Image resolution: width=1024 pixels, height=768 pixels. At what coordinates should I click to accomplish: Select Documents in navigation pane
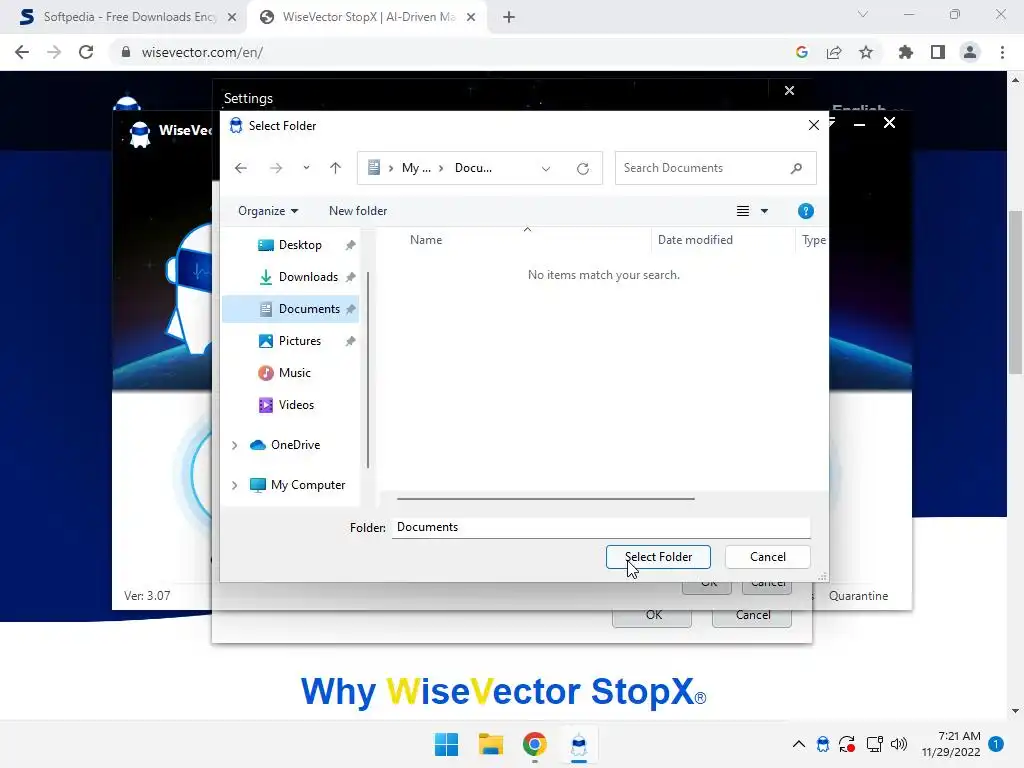click(x=291, y=309)
